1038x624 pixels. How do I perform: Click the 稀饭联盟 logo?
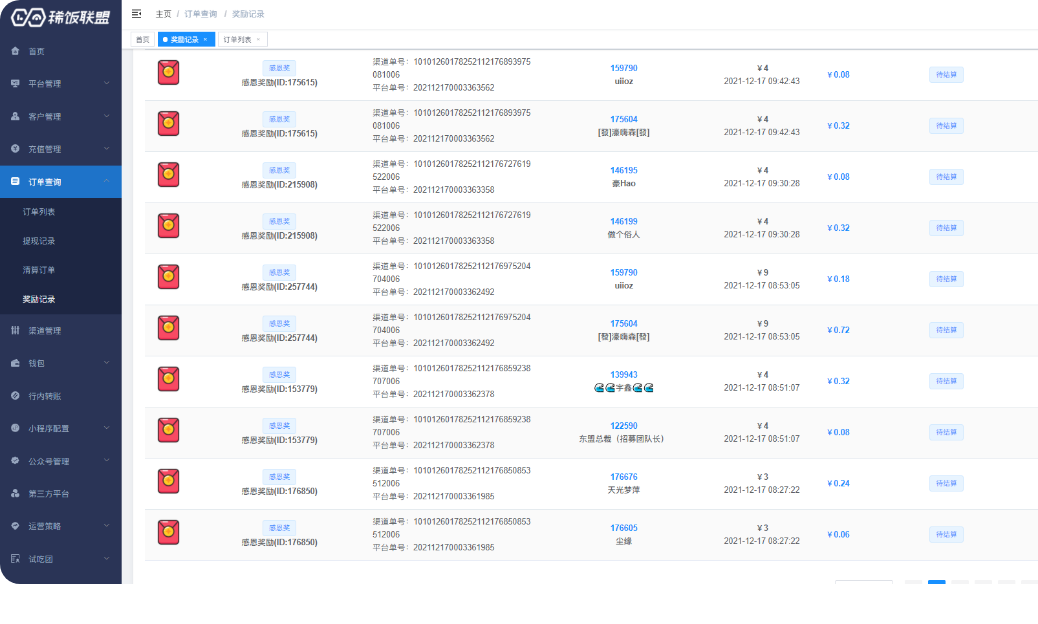click(x=60, y=16)
